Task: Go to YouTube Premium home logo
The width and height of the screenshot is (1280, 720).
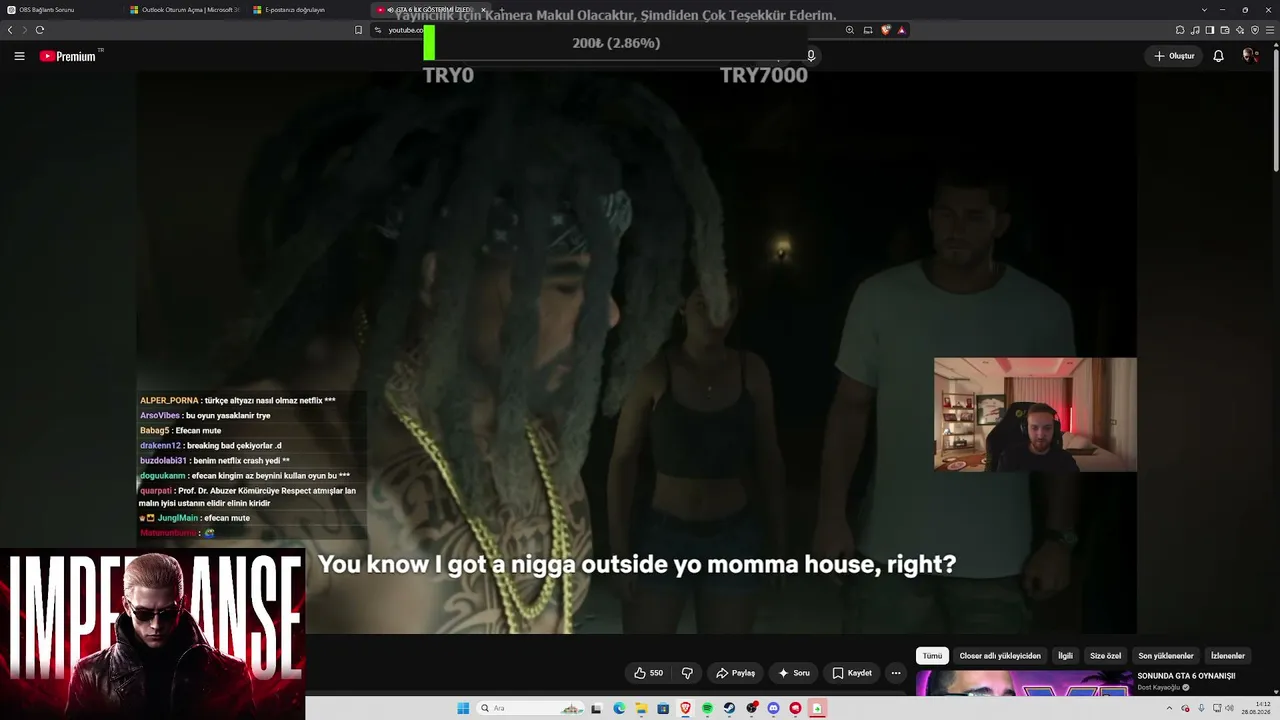Action: click(68, 56)
